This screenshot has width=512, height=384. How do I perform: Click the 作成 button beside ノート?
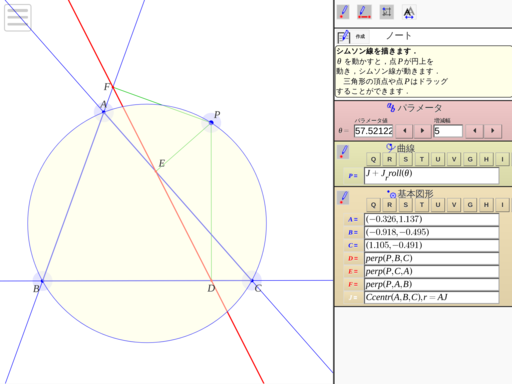tap(360, 36)
